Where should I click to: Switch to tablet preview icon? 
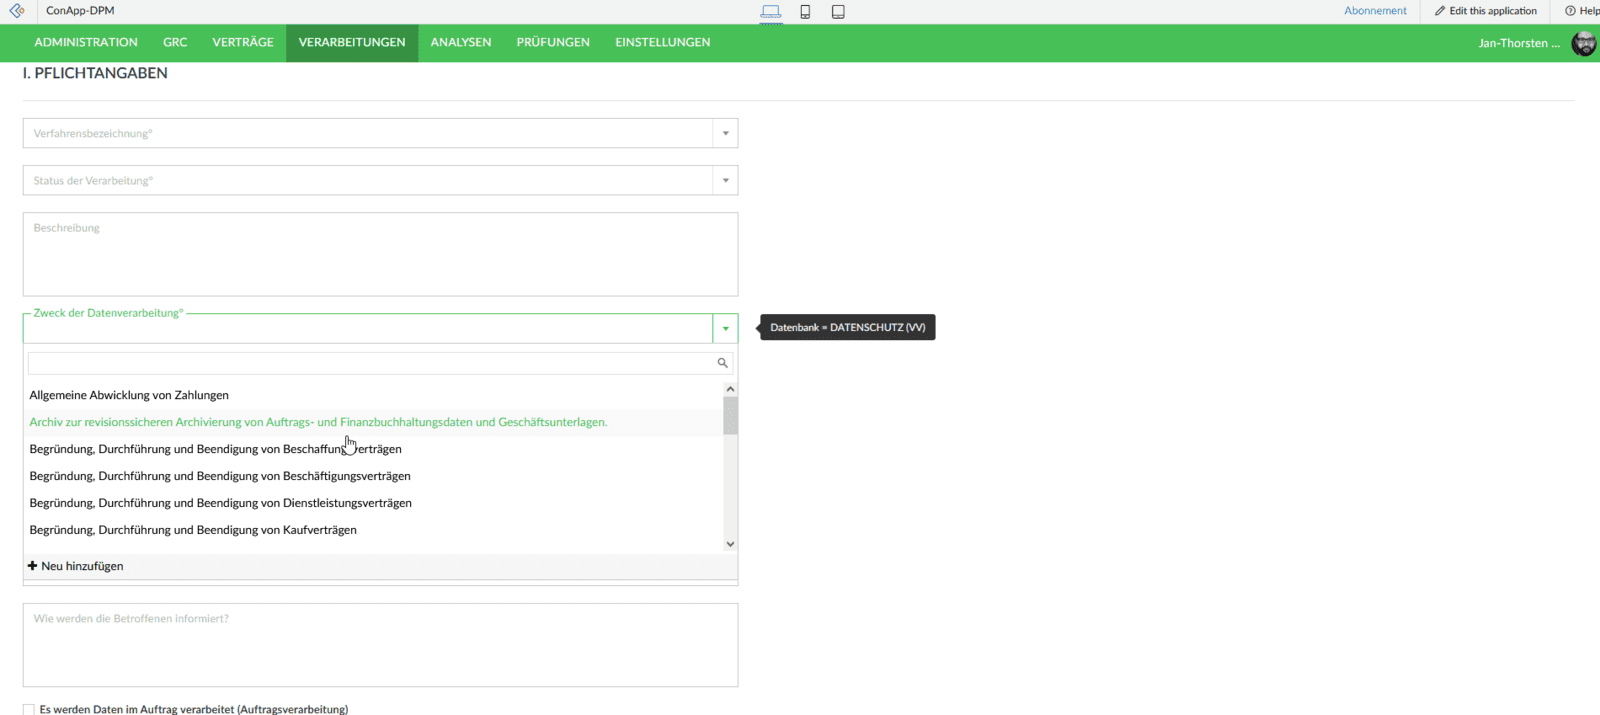tap(838, 12)
